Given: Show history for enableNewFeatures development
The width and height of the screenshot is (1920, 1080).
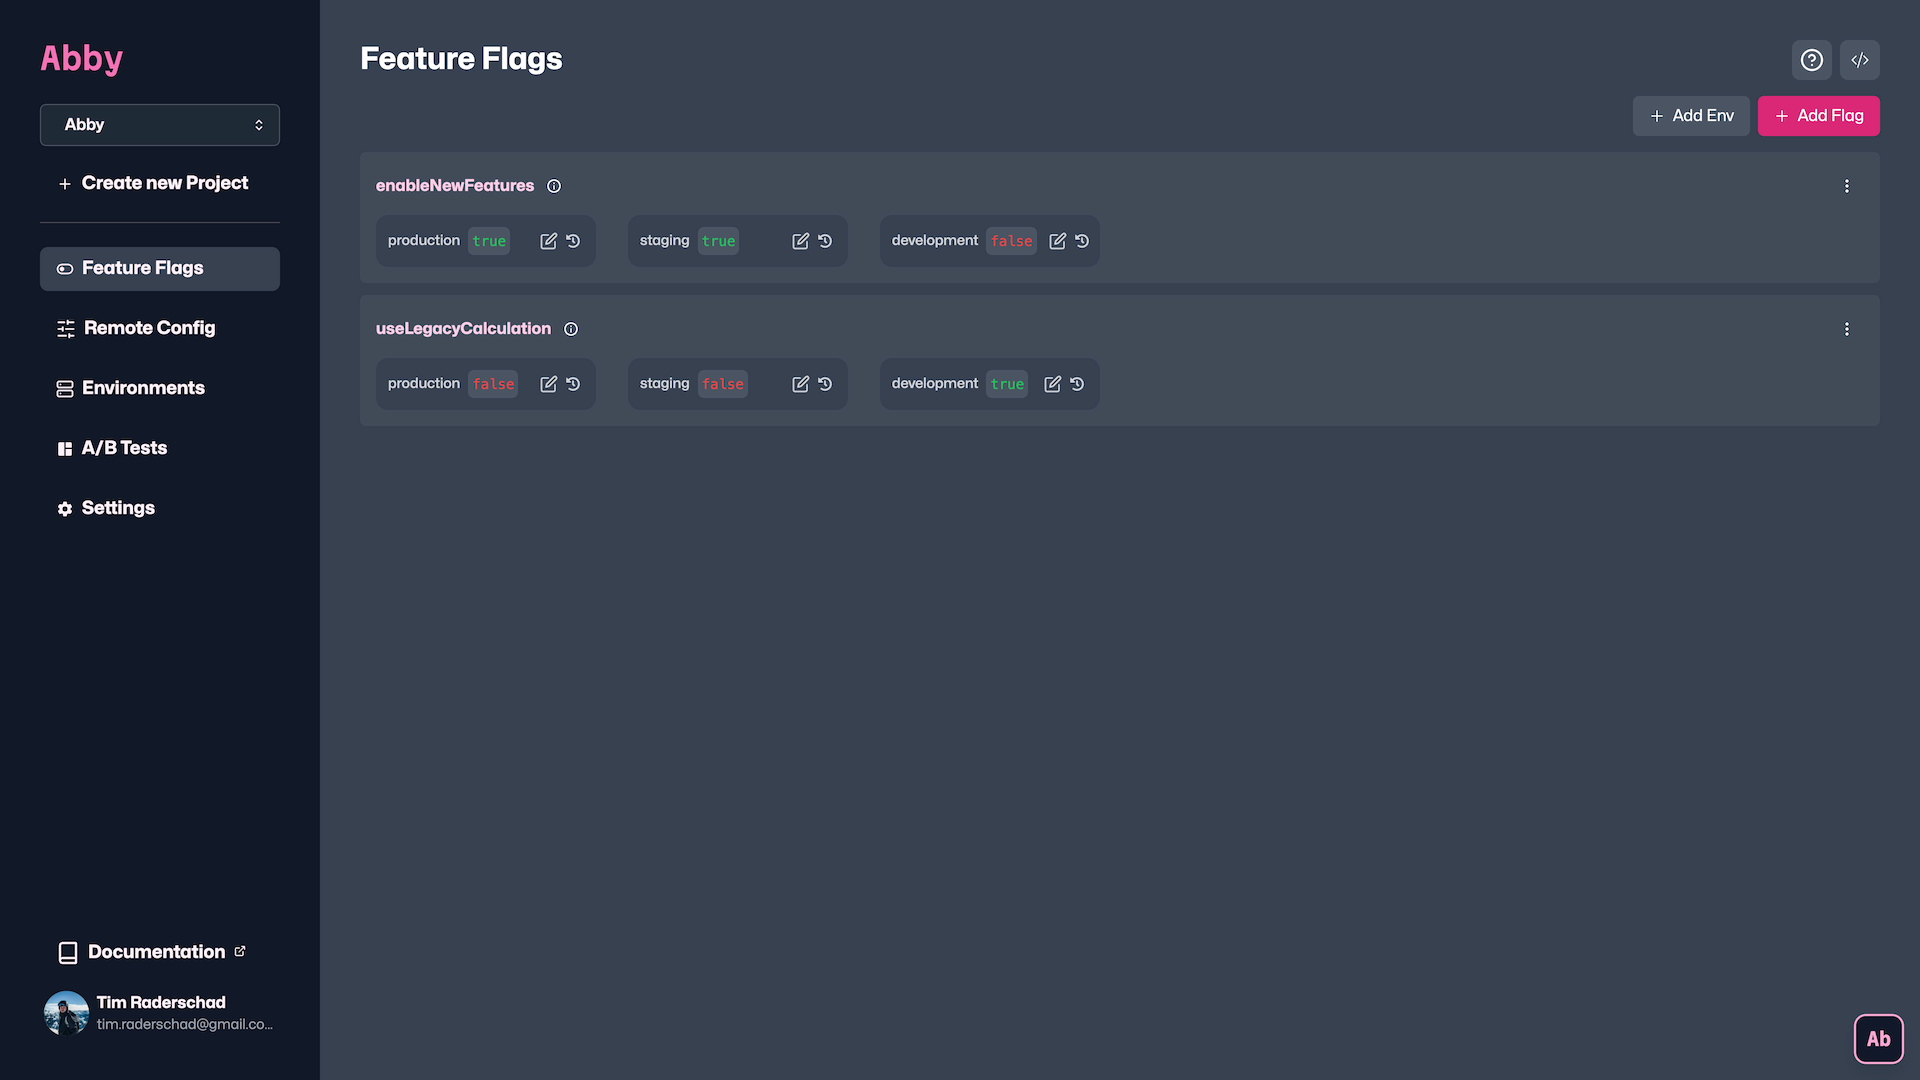Looking at the screenshot, I should [1082, 241].
